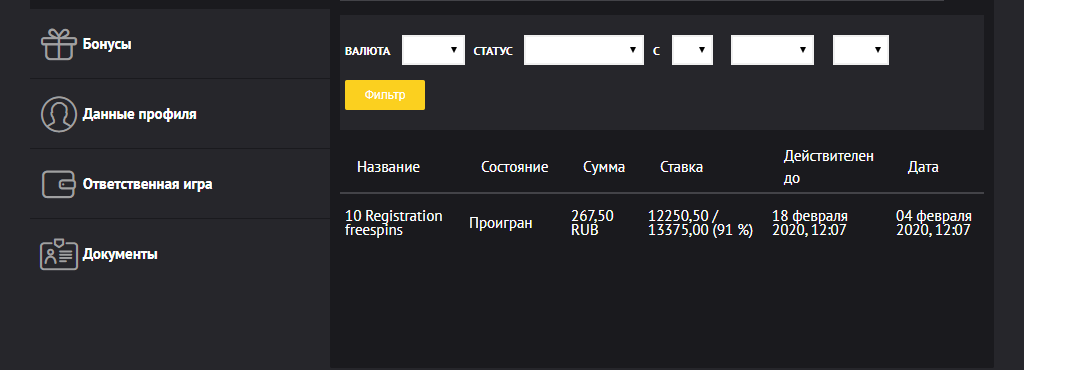Click the Ставка column header

click(x=681, y=167)
